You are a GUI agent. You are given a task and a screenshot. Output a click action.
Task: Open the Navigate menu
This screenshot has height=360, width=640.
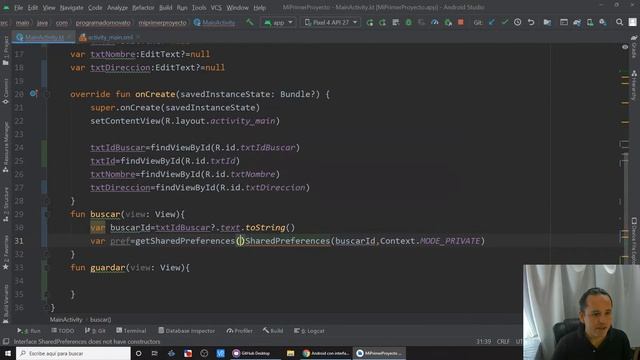71,8
